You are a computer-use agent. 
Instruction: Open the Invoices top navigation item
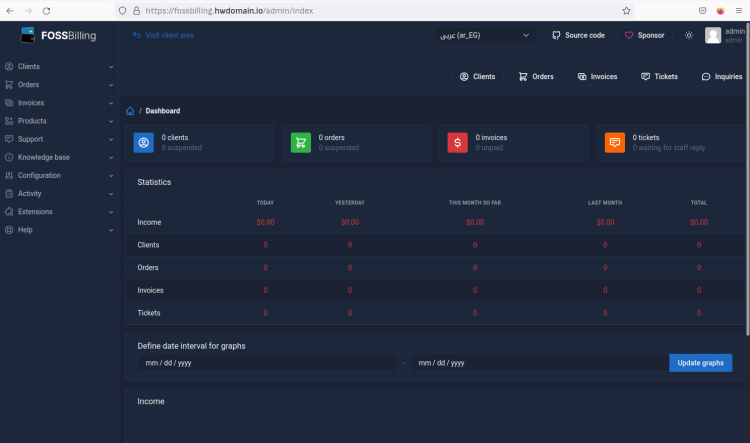click(596, 76)
